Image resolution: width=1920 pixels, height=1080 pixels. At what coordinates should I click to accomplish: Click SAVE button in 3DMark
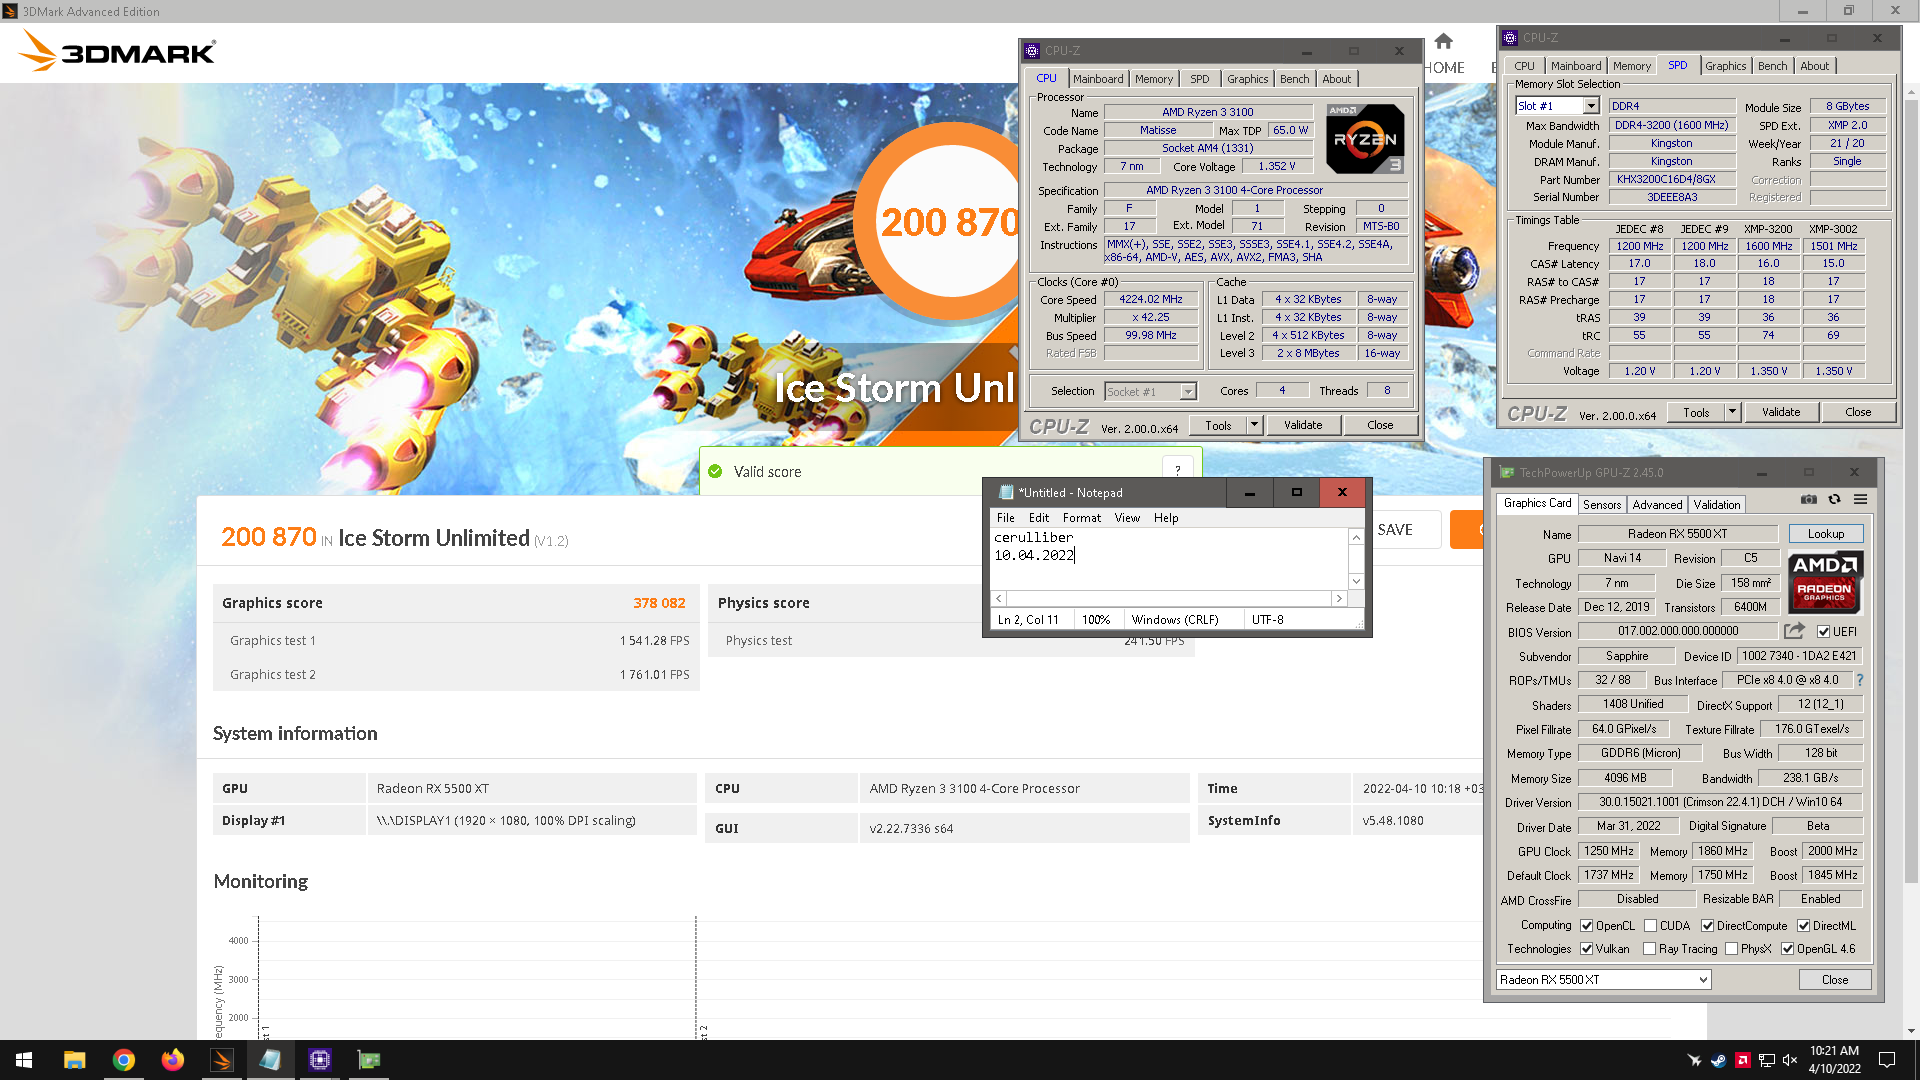[1395, 530]
